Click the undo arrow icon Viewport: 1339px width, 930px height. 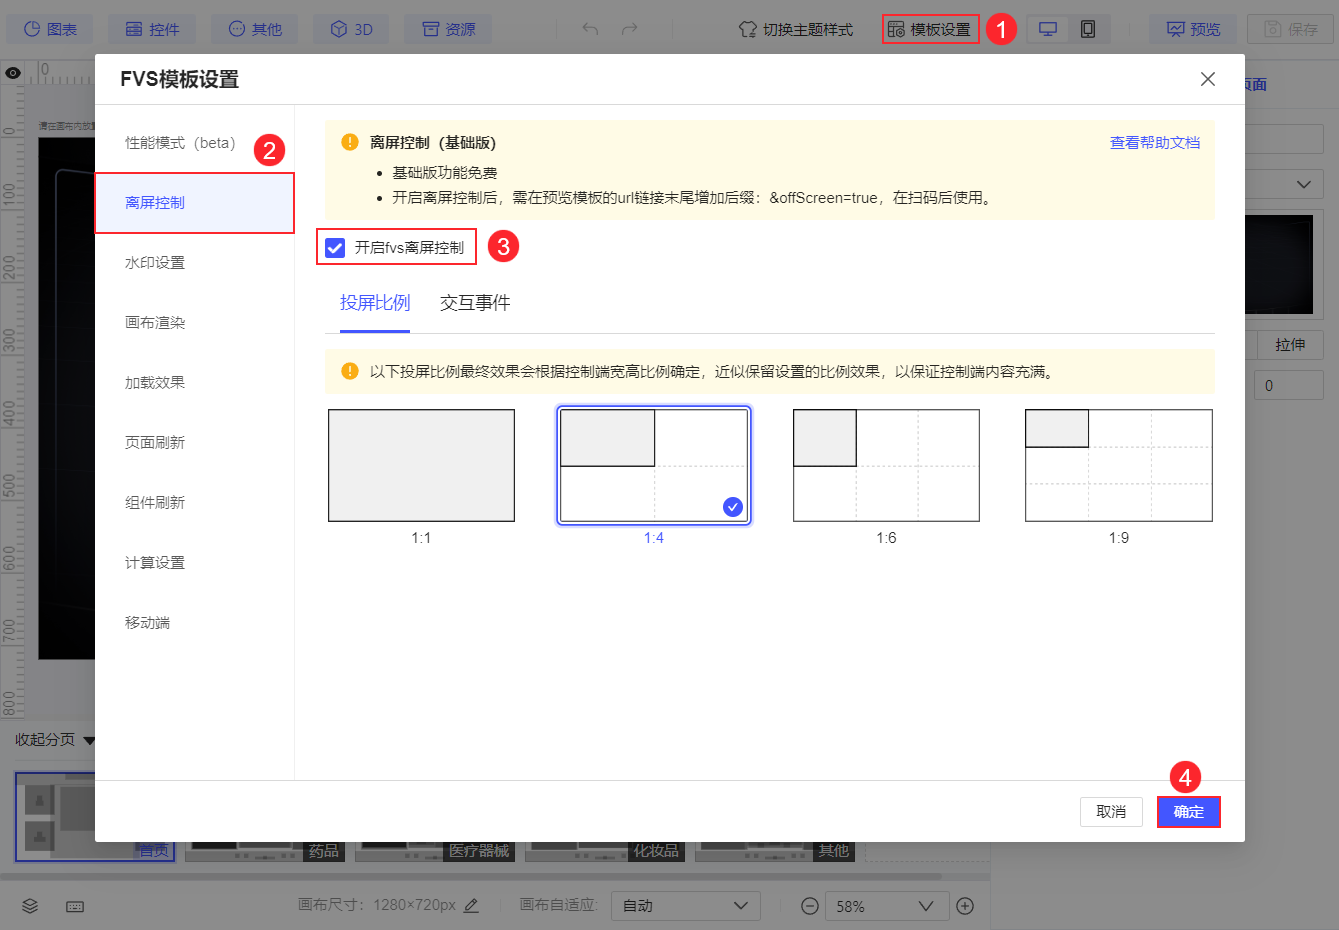pyautogui.click(x=590, y=29)
